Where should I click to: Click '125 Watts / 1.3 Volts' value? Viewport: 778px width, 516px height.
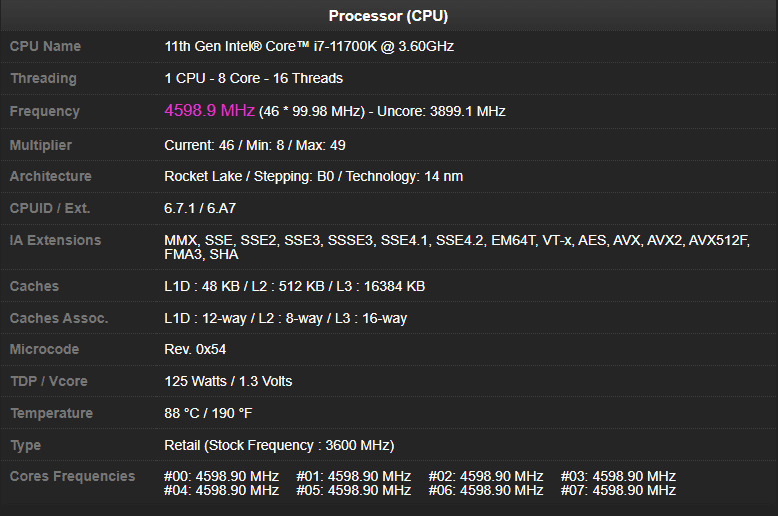coord(228,381)
